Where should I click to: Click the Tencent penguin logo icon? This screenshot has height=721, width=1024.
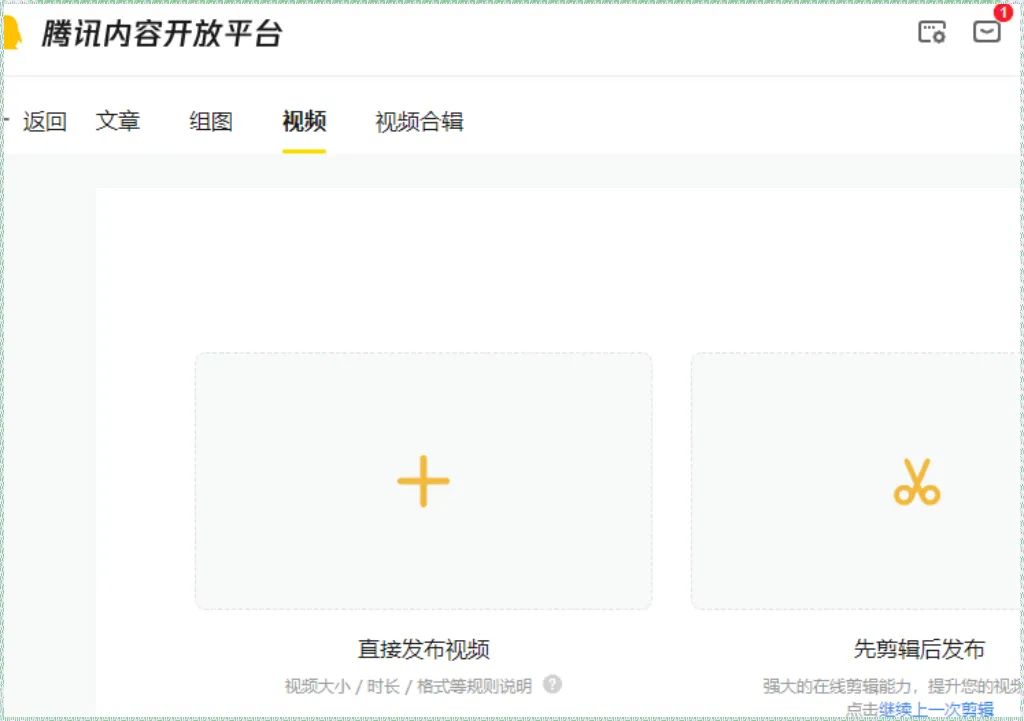click(12, 33)
